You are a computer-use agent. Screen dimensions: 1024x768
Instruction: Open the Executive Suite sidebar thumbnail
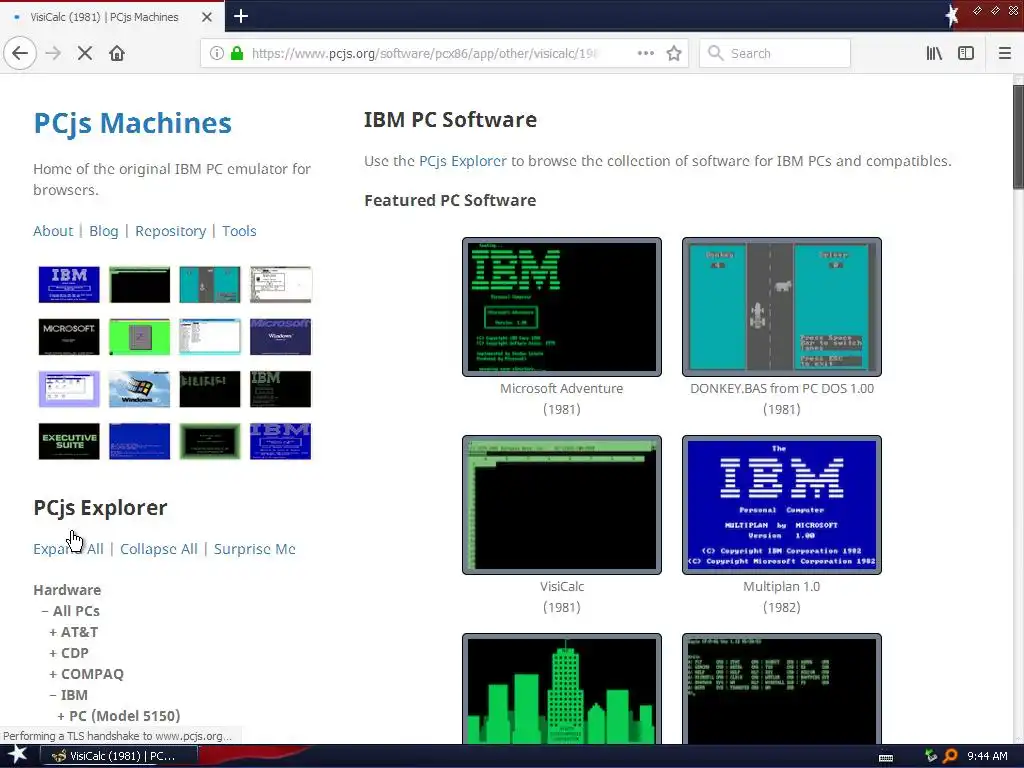(69, 441)
